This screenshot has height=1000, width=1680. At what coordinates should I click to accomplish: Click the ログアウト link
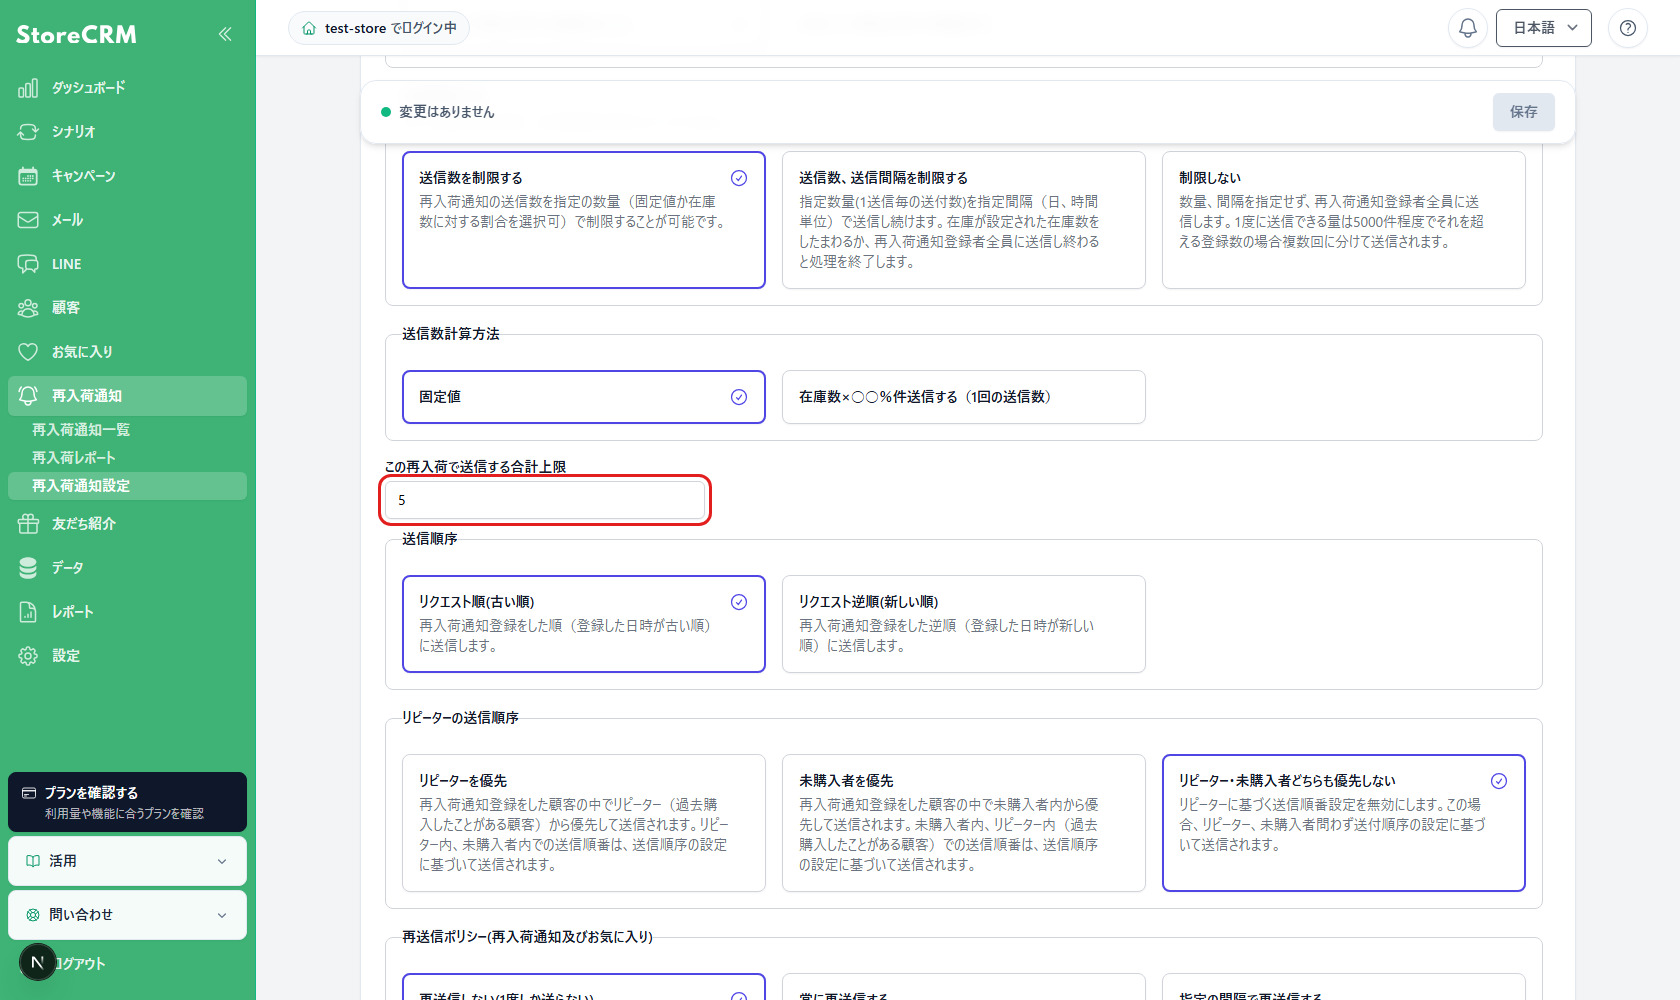pos(80,964)
